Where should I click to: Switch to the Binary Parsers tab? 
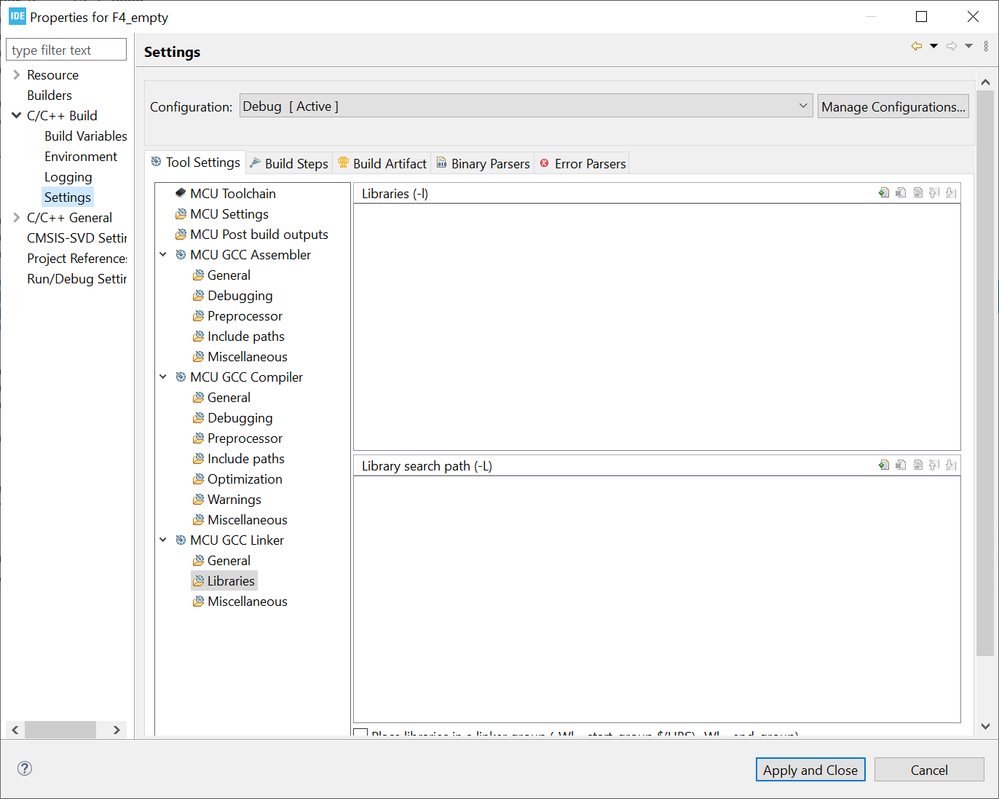click(484, 164)
